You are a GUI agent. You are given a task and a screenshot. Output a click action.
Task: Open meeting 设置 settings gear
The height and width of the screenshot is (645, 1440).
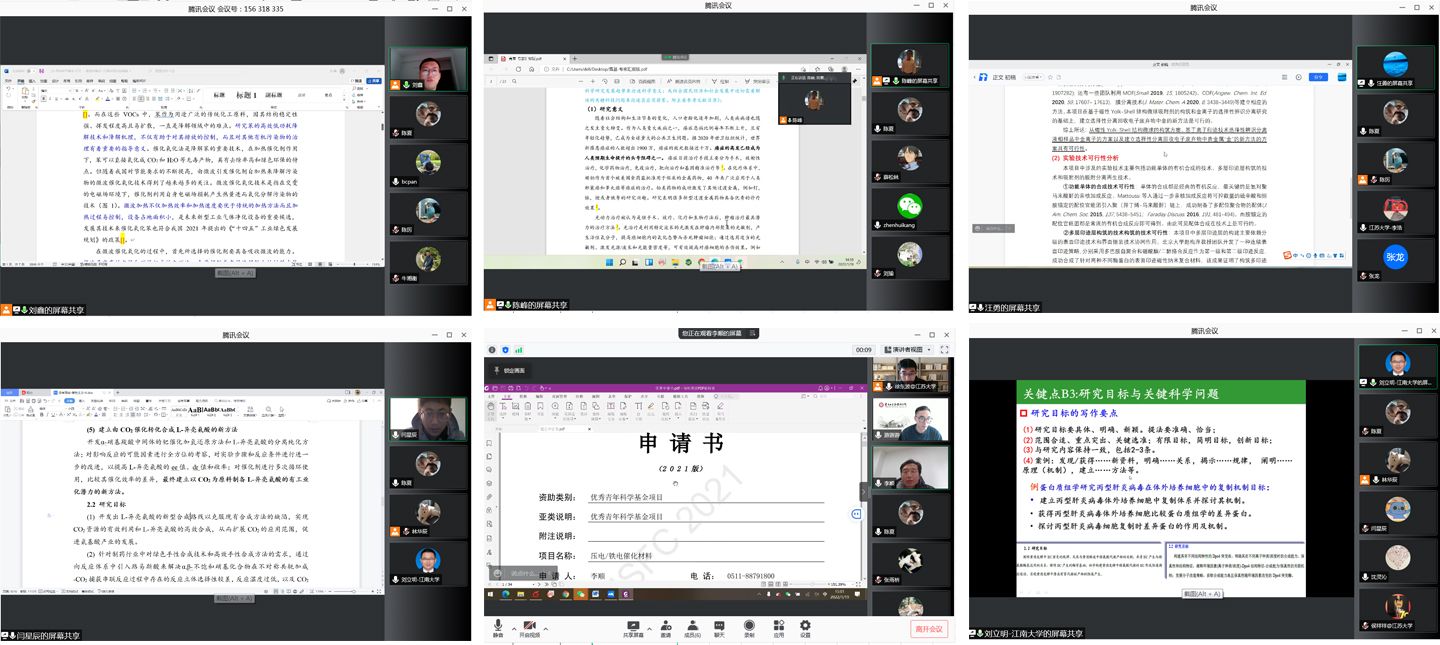point(805,625)
